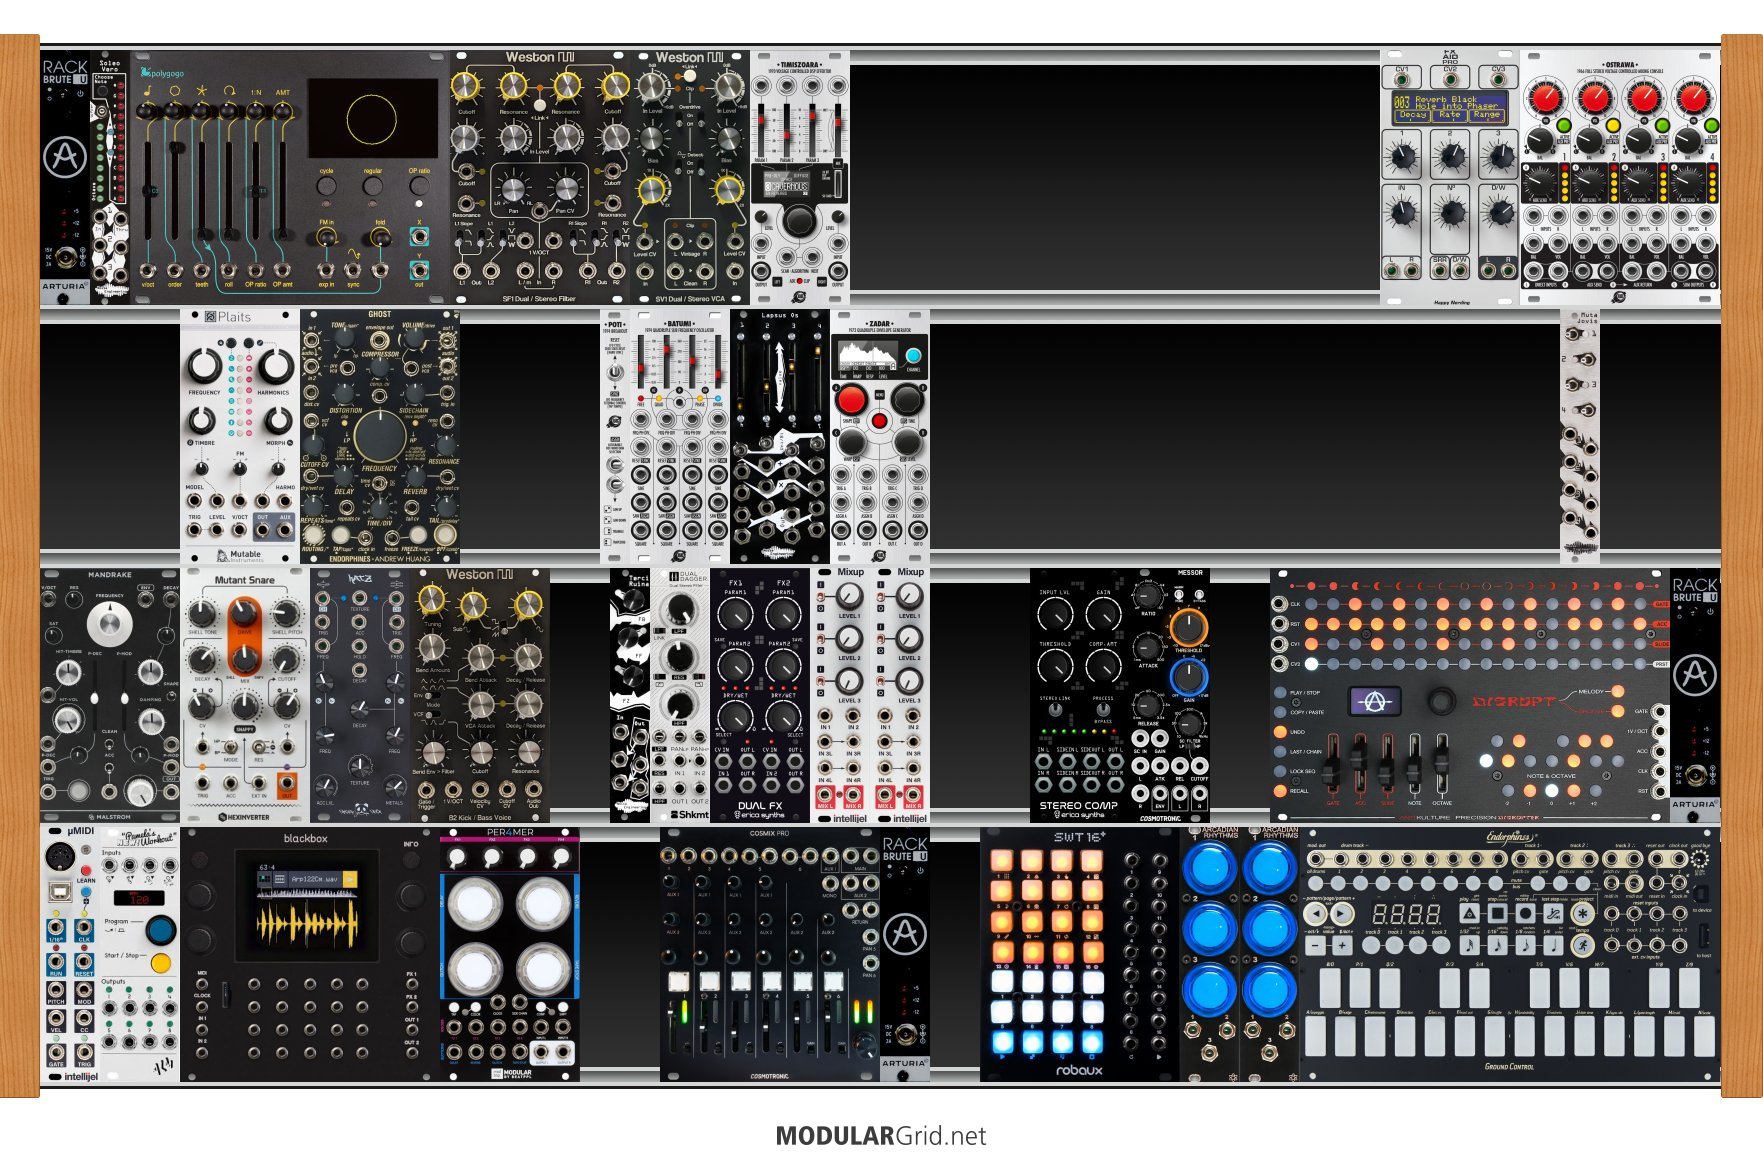The image size is (1763, 1157).
Task: Click the Delay pad on PER4MER
Action: [x=476, y=903]
